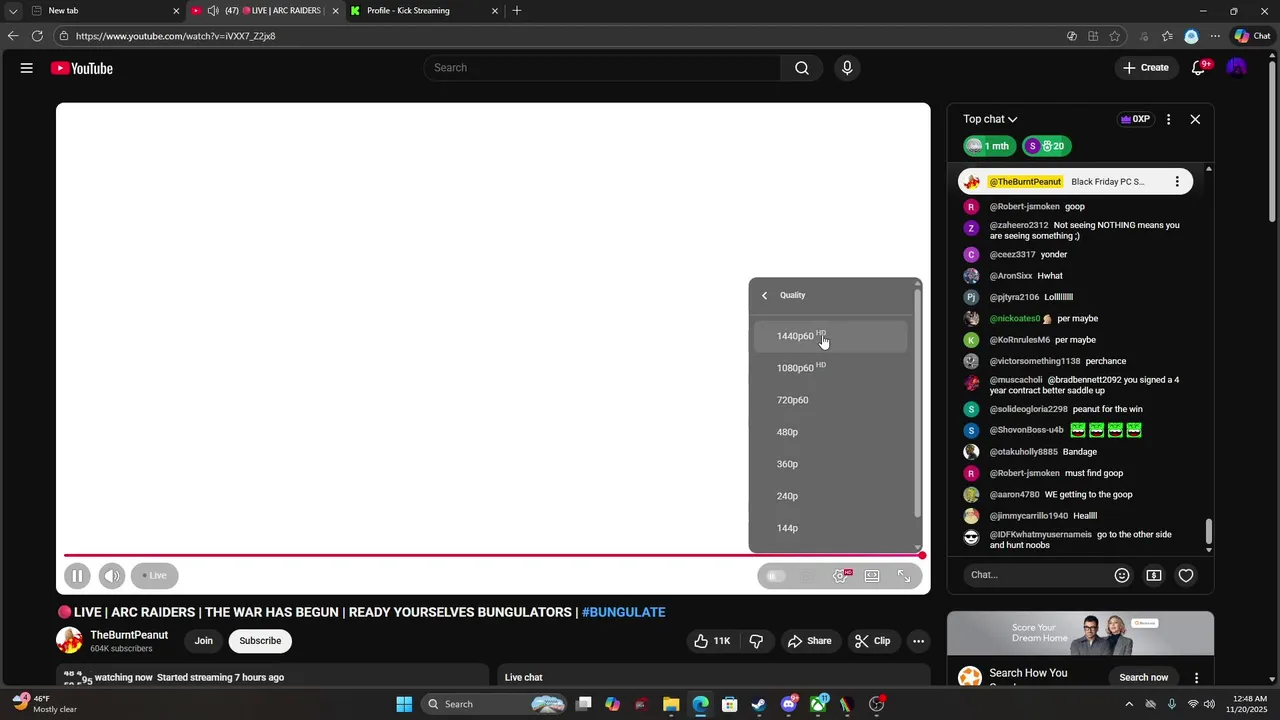Pause the live stream
1280x720 pixels.
click(77, 576)
